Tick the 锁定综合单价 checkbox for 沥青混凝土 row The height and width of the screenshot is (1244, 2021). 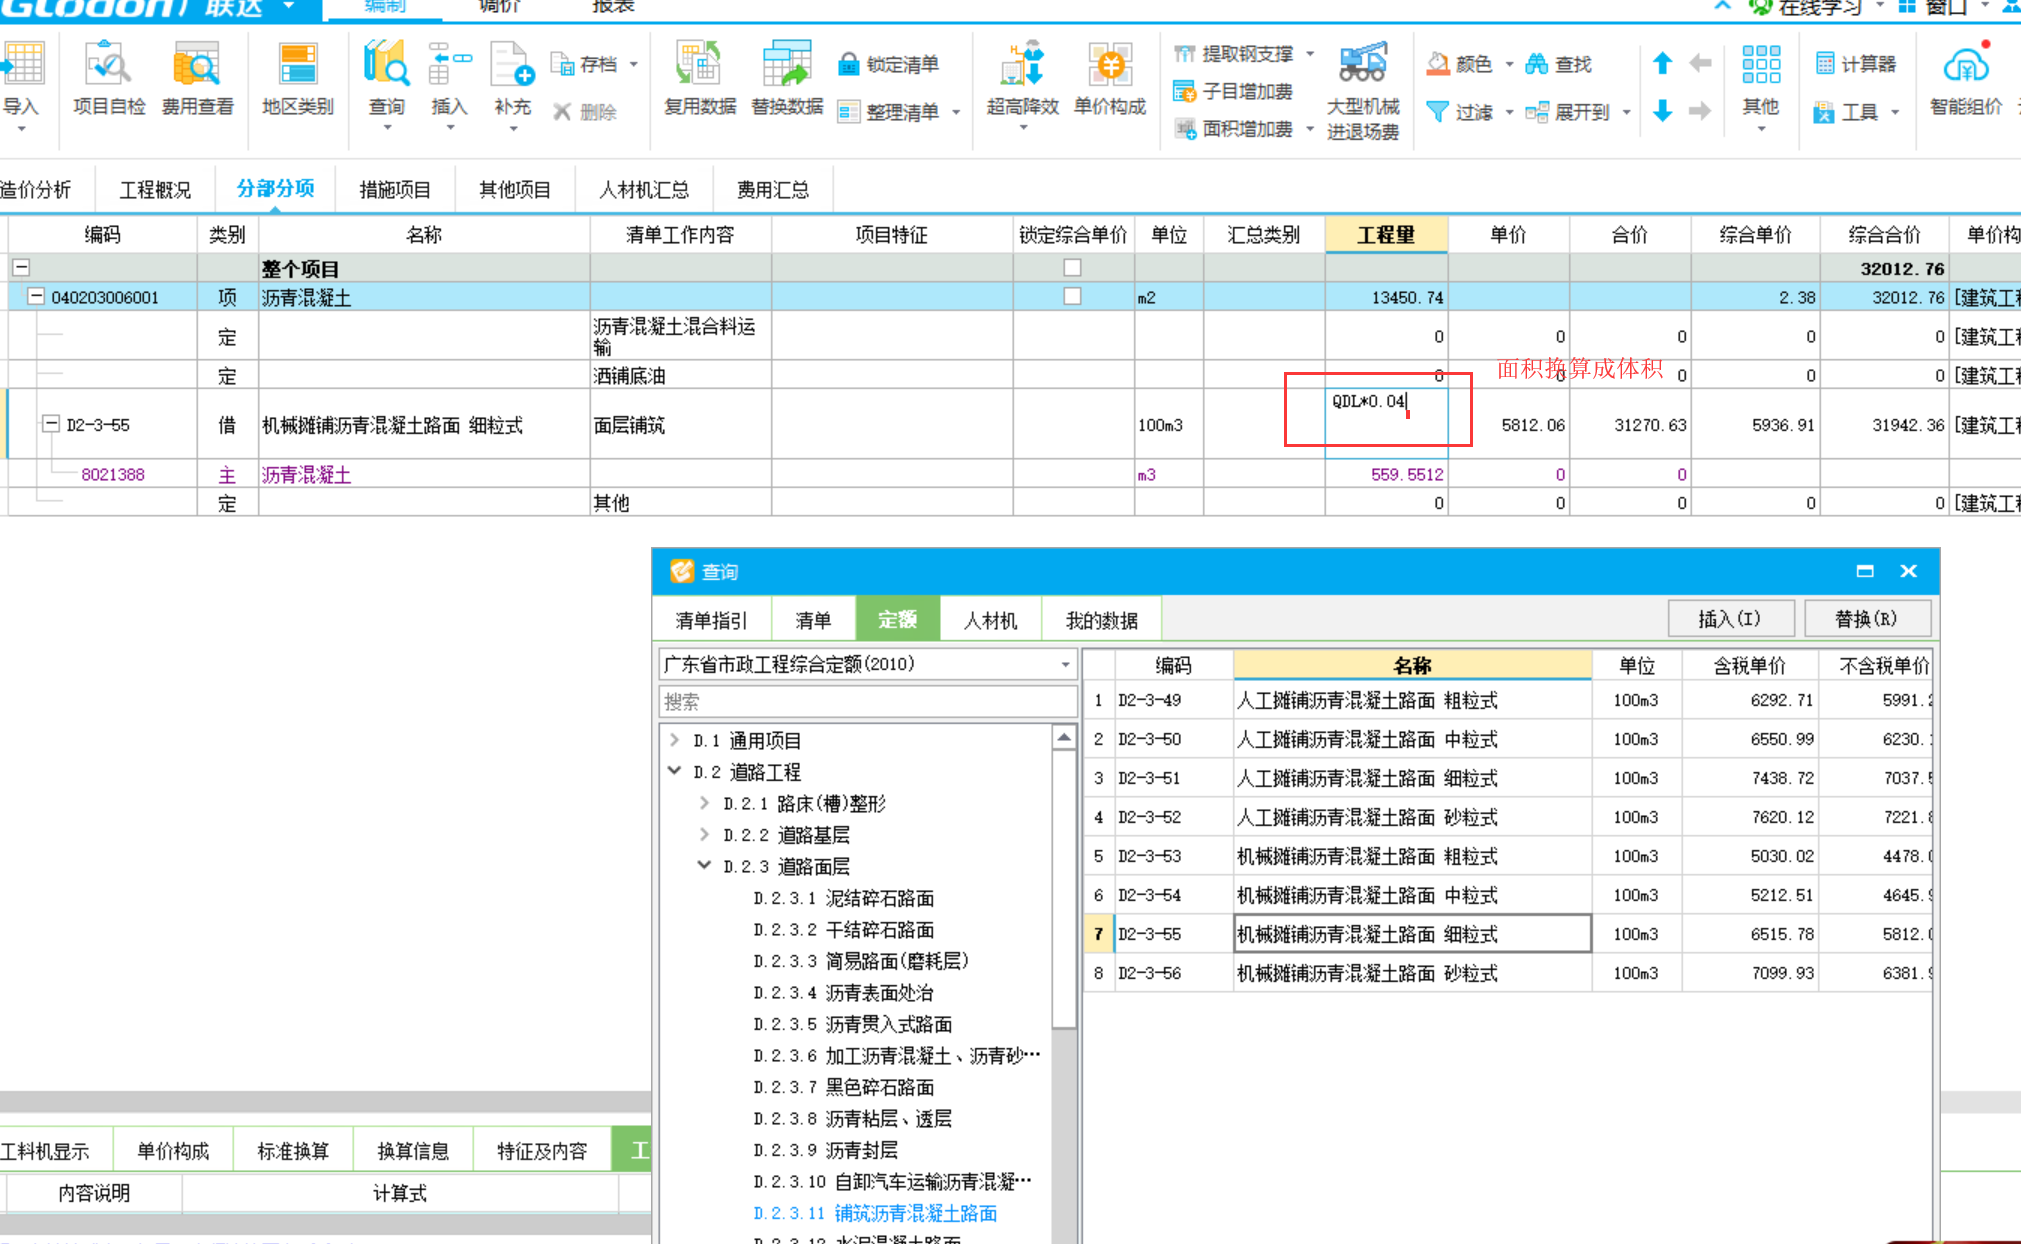1072,296
